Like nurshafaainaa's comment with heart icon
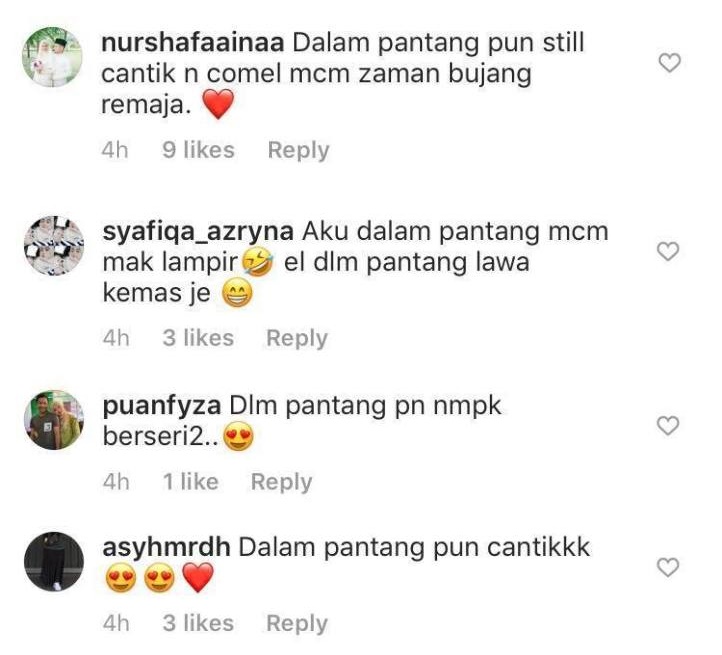 click(669, 63)
